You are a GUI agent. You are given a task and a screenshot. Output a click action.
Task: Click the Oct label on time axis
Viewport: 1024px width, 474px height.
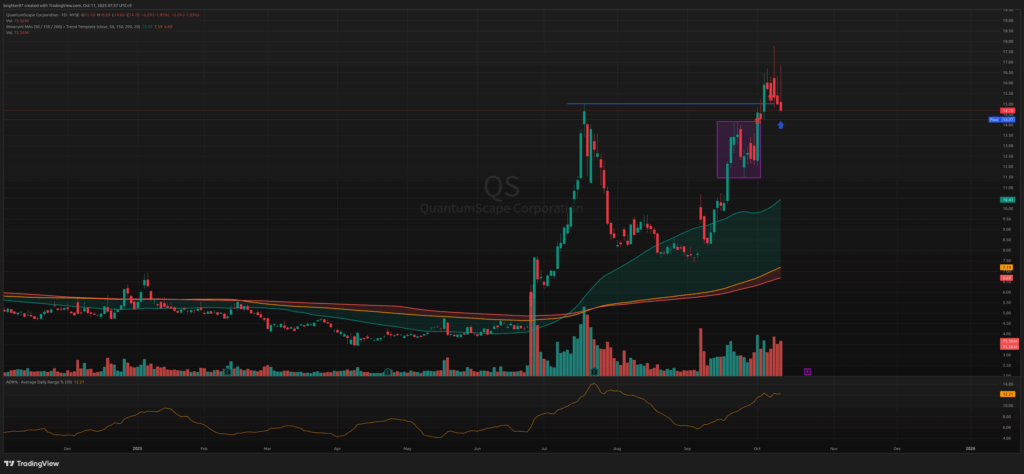tap(768, 450)
